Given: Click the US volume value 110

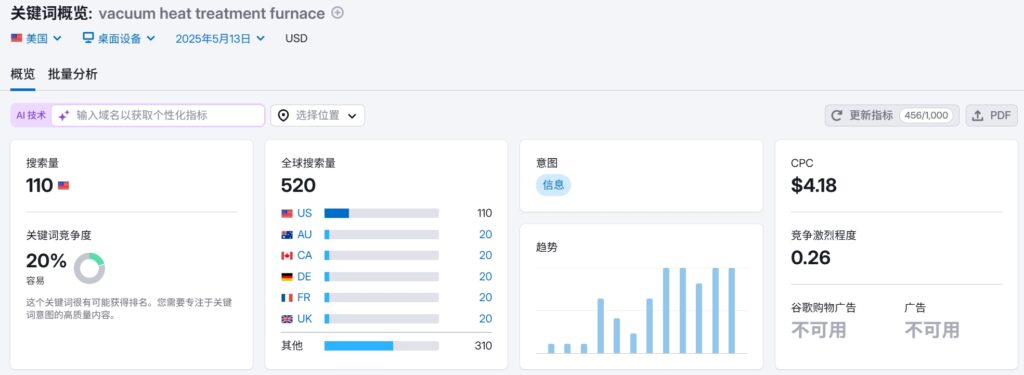Looking at the screenshot, I should pyautogui.click(x=484, y=214).
